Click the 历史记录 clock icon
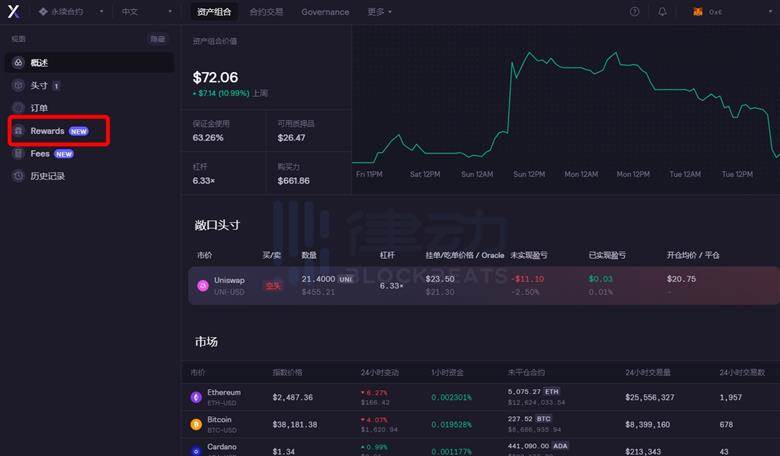 18,176
